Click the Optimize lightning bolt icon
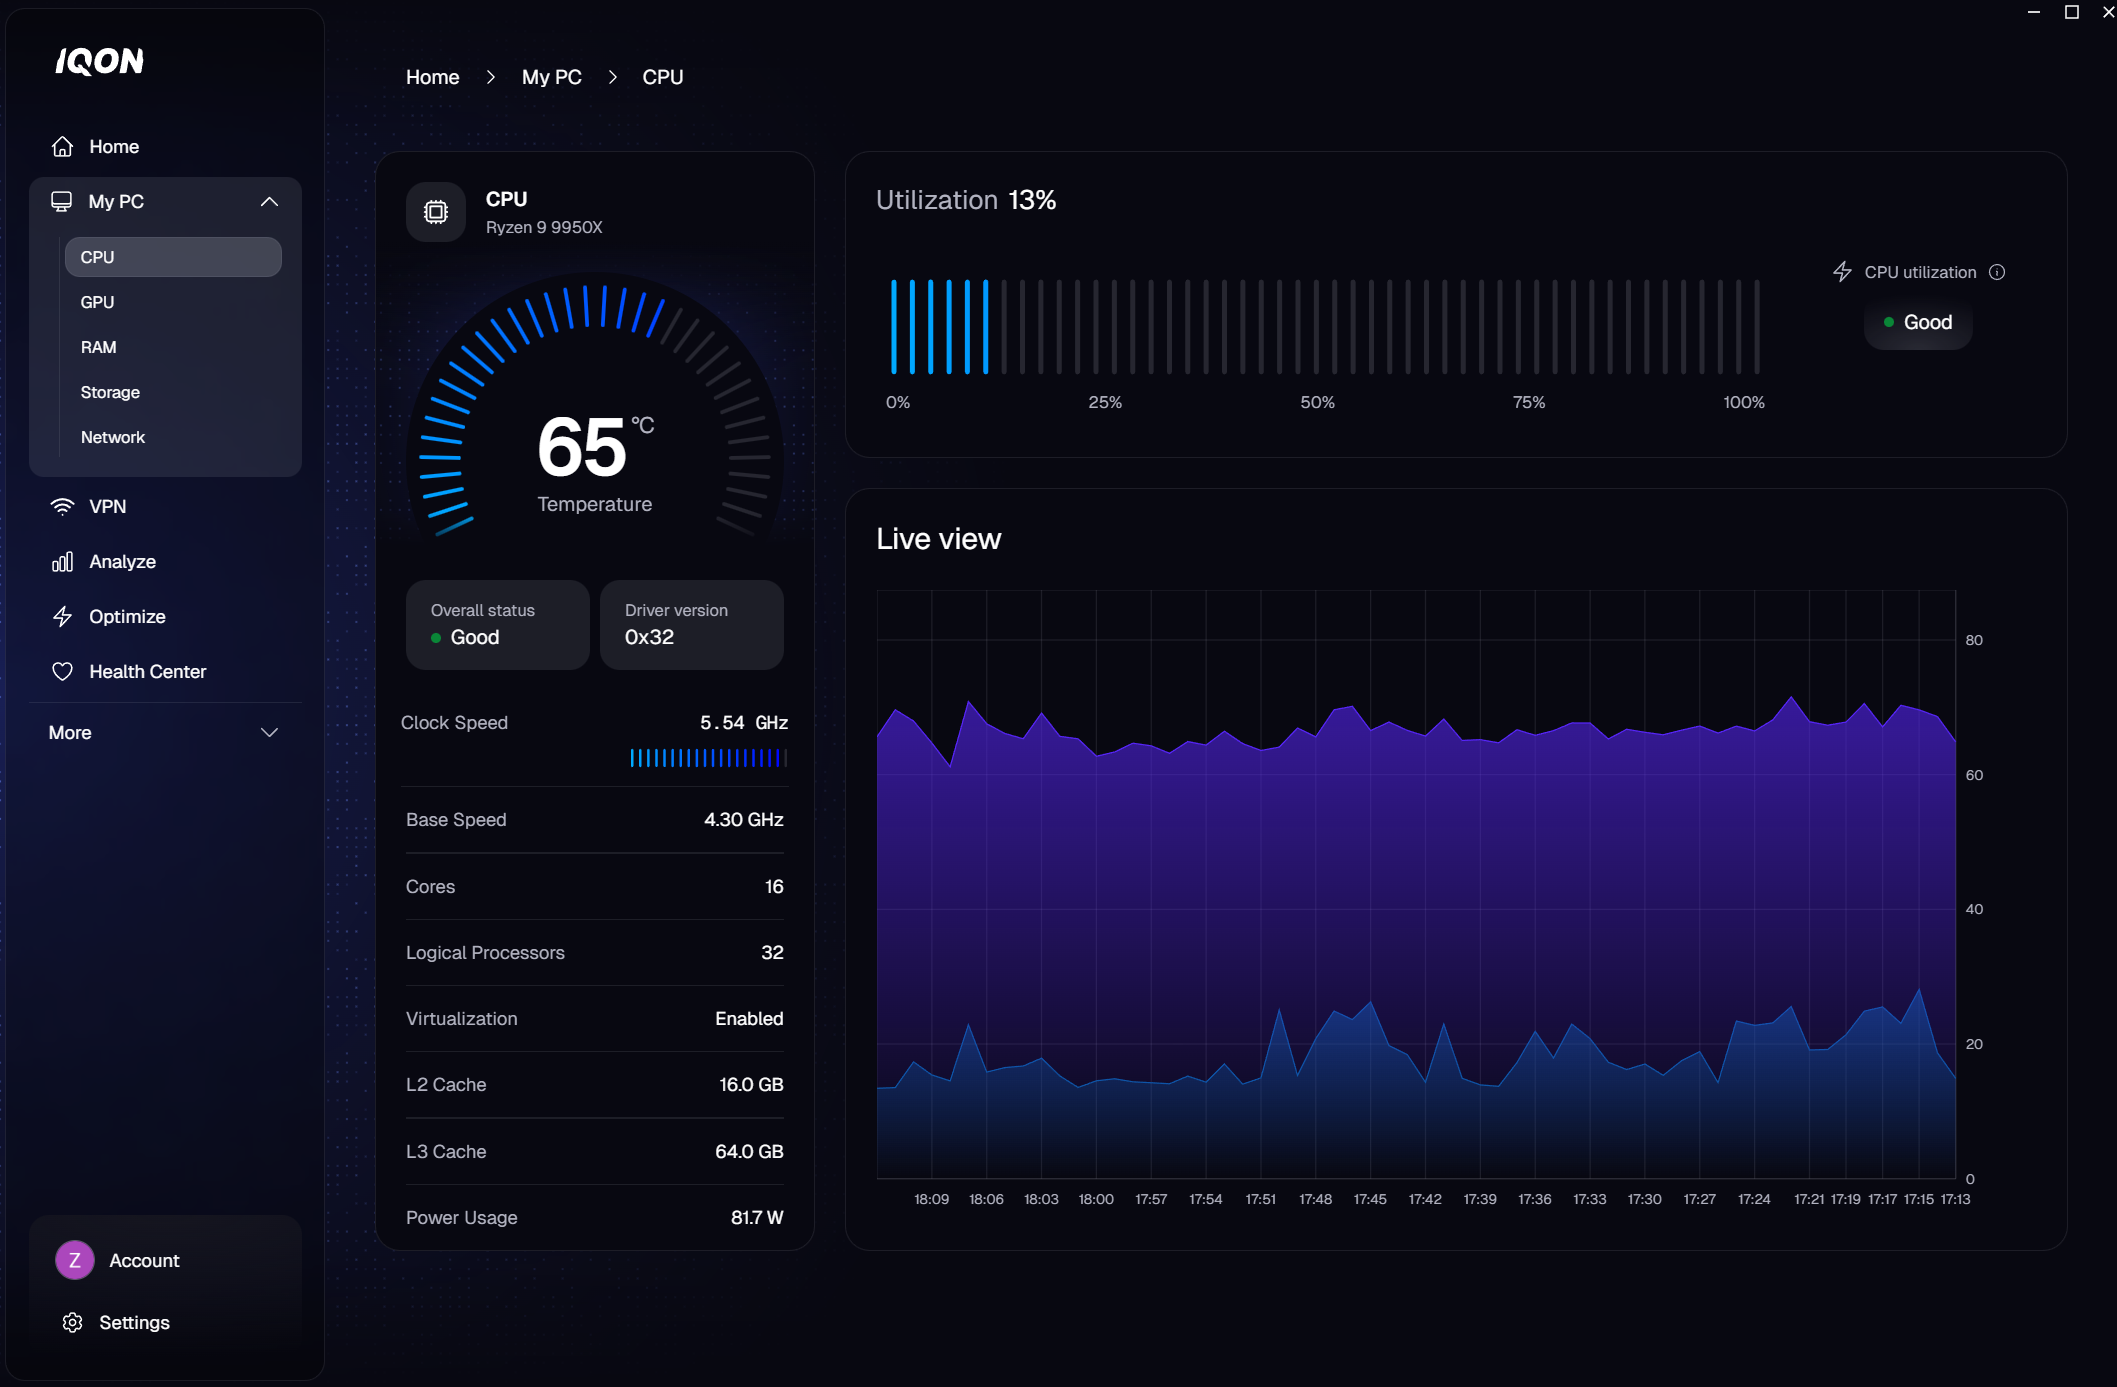This screenshot has height=1387, width=2117. click(x=62, y=617)
